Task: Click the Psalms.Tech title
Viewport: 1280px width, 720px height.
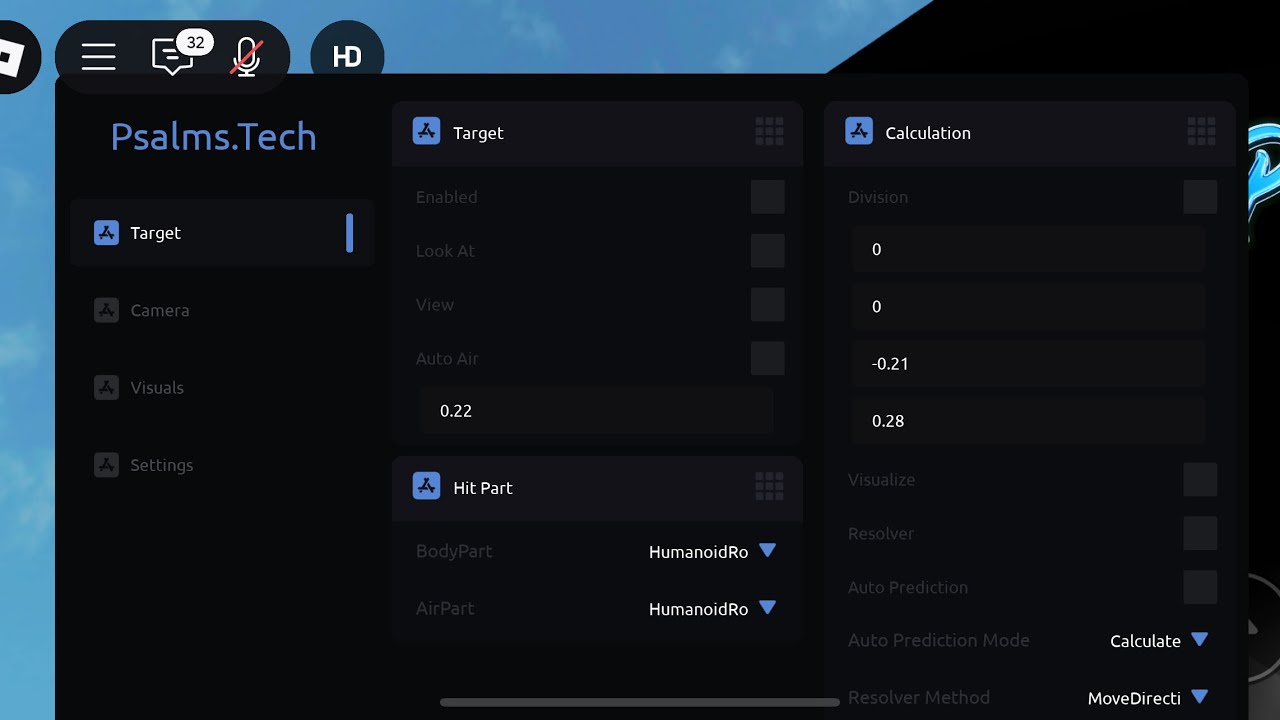Action: point(213,137)
